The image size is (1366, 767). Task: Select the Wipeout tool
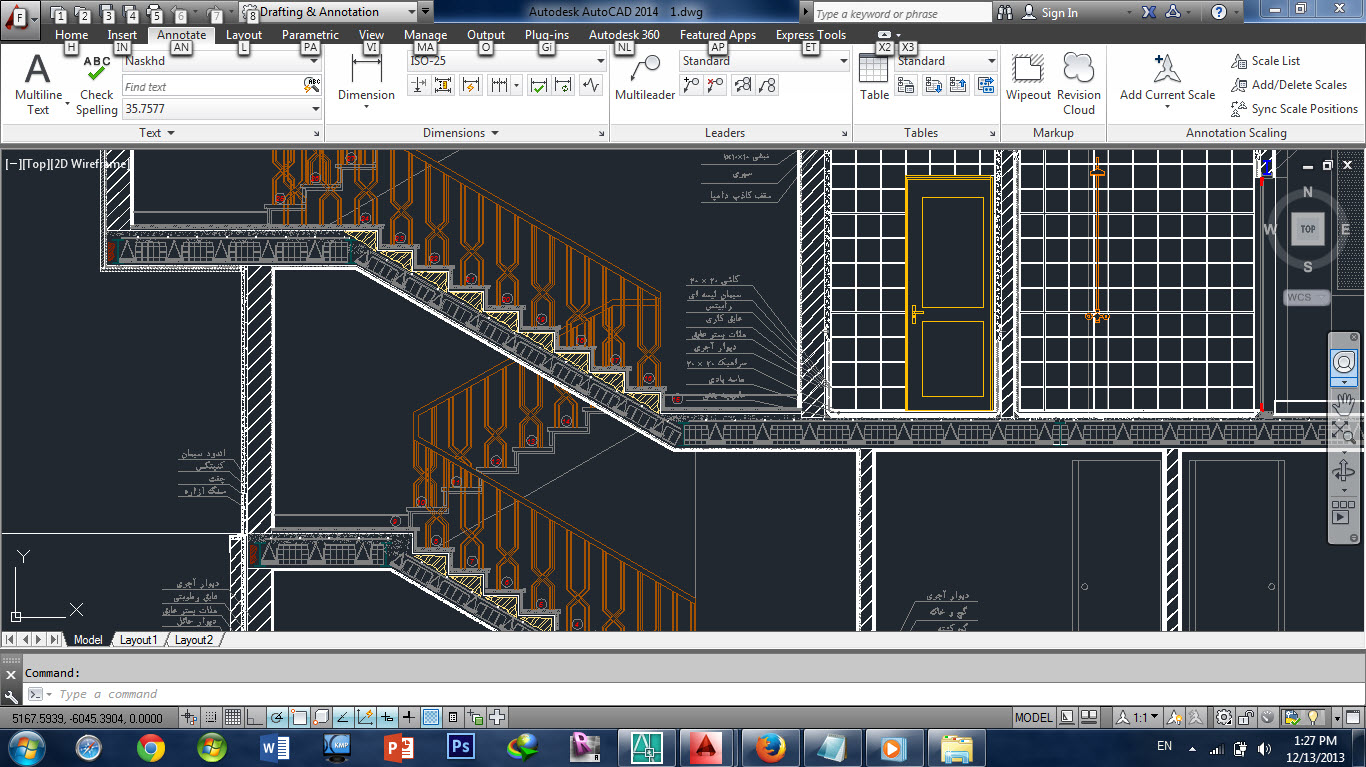point(1028,78)
